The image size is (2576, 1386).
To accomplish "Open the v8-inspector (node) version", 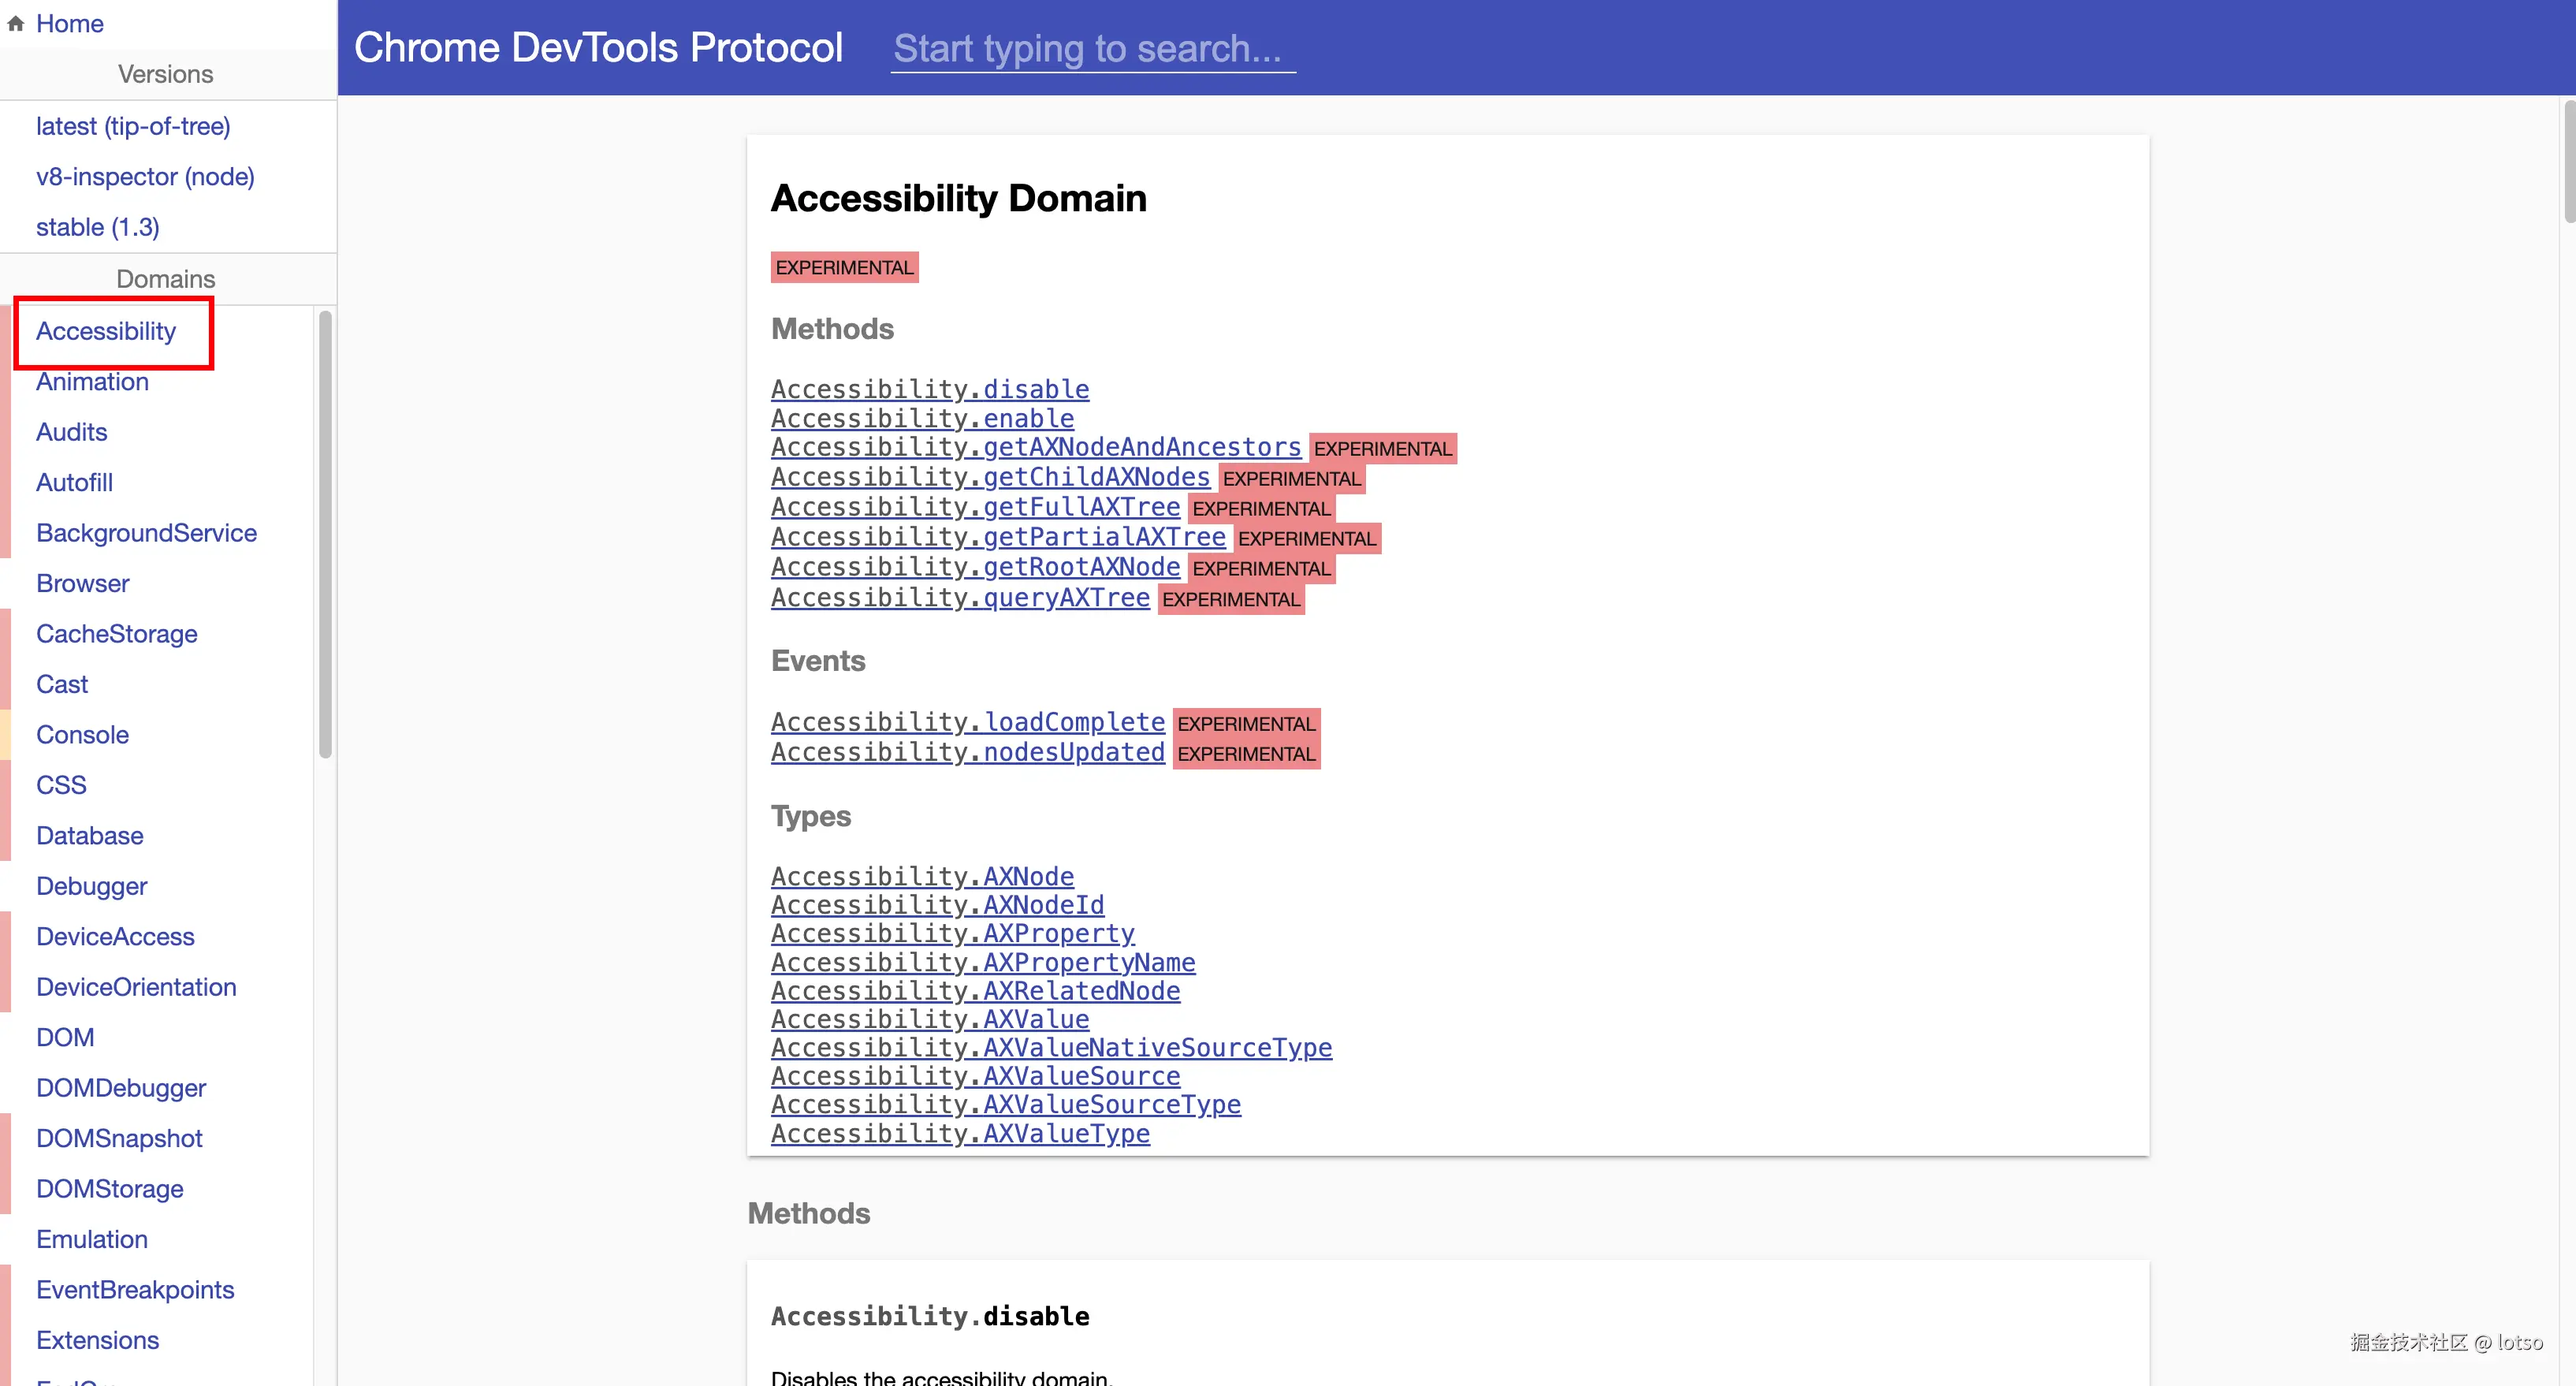I will 145,177.
